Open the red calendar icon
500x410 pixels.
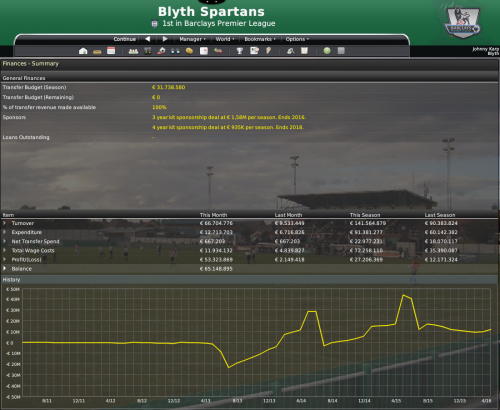111,51
